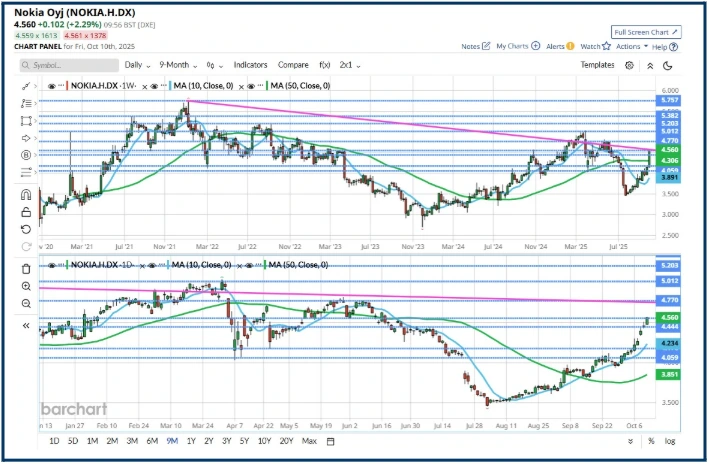The image size is (709, 464).
Task: Open chart settings gear icon
Action: click(629, 65)
